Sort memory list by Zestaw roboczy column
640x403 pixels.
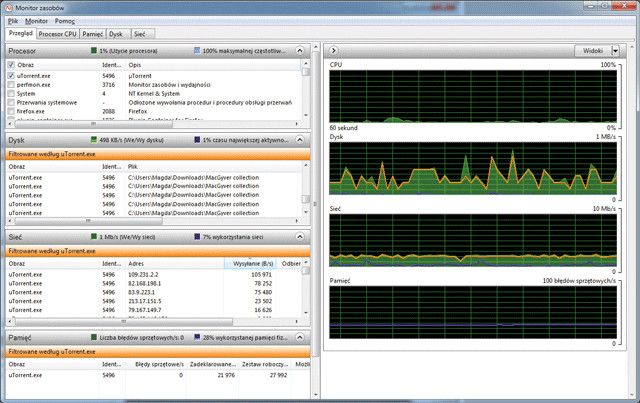[265, 364]
